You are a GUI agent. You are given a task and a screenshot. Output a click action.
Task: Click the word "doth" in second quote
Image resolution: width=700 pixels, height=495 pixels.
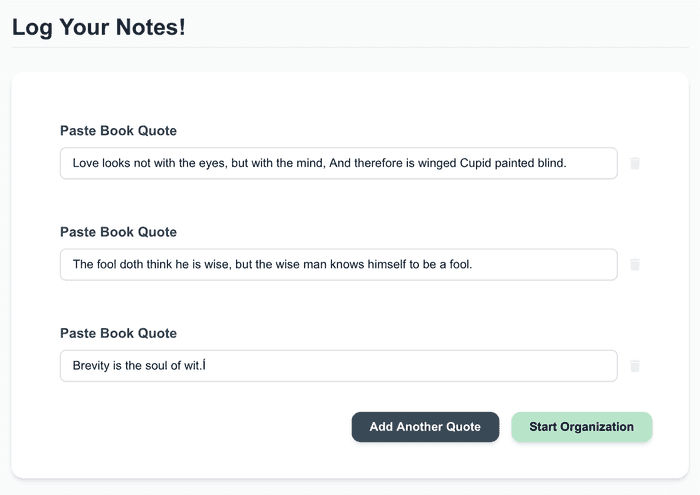point(134,265)
